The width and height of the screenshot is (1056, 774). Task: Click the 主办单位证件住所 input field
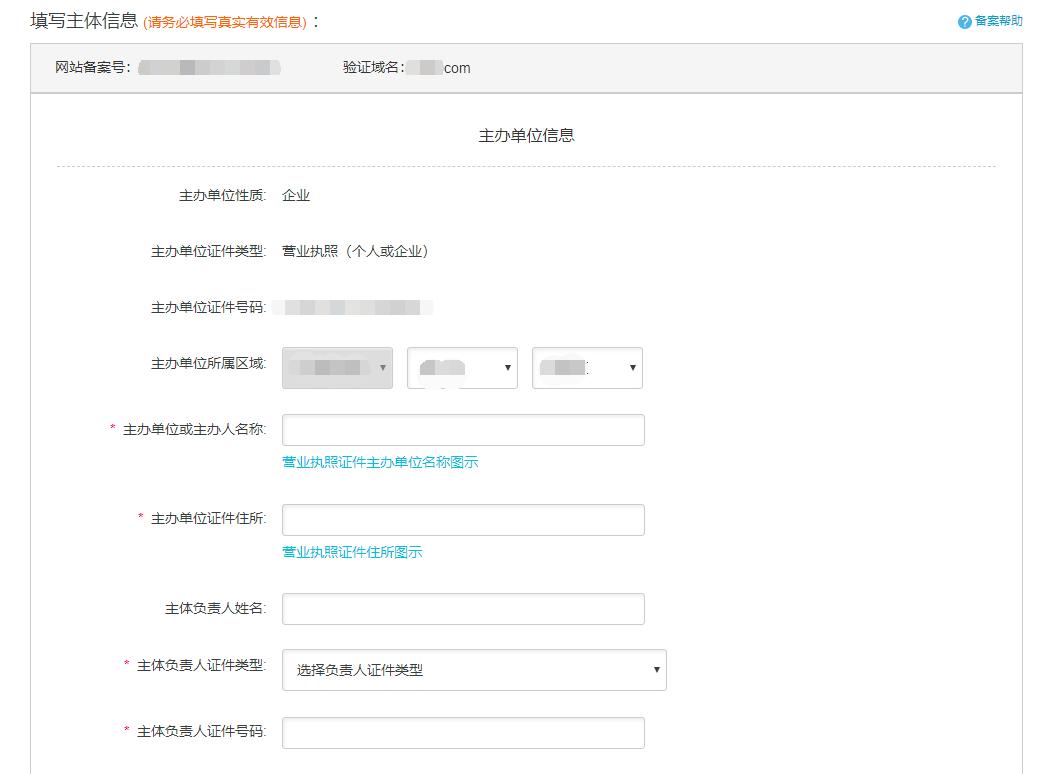pos(463,519)
